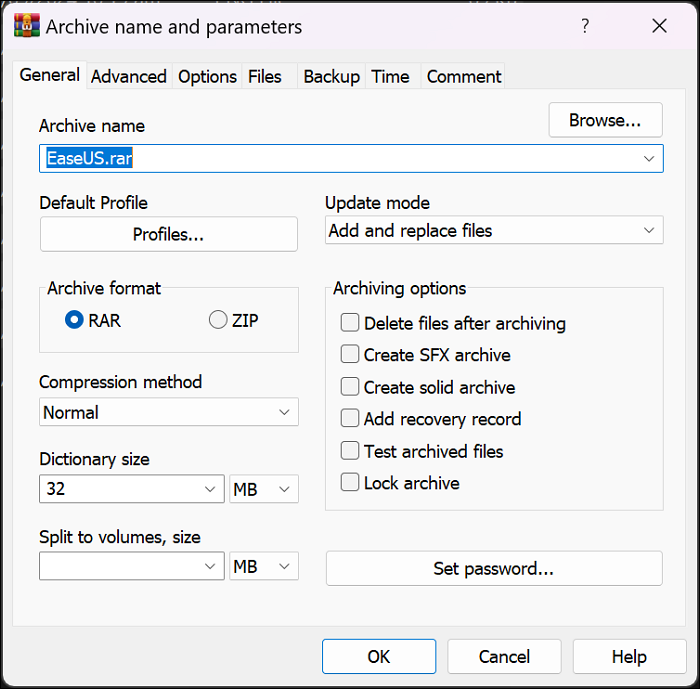Switch to the Advanced tab

(129, 76)
